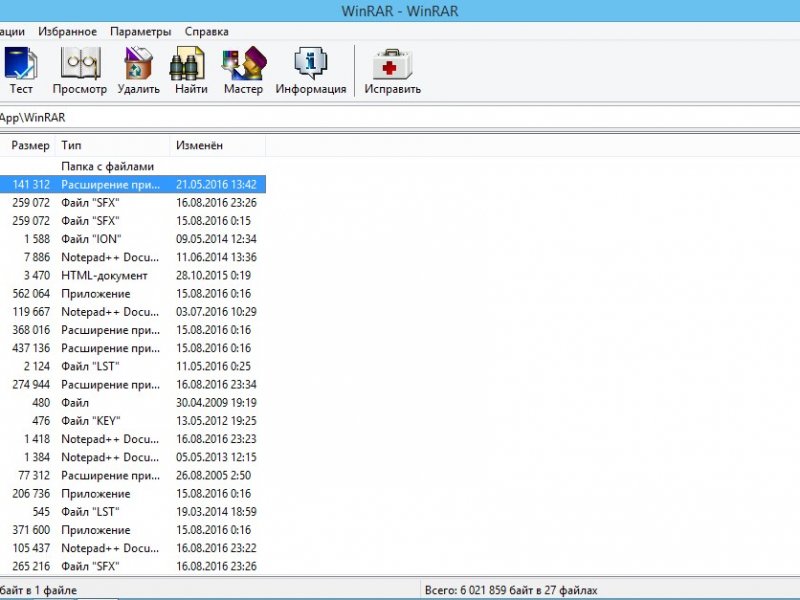Screen dimensions: 800x600
Task: Select the Файл "KEY" row
Action: (x=133, y=421)
